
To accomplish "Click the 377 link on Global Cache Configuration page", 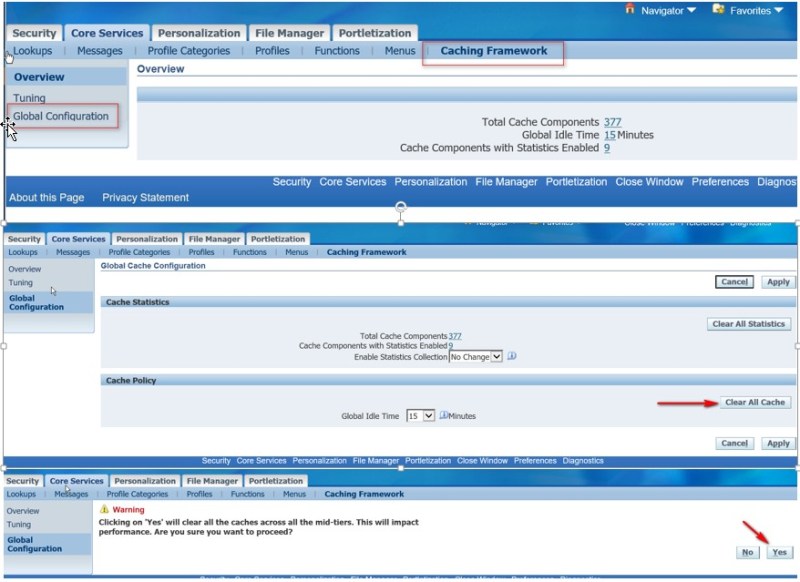I will coord(455,336).
